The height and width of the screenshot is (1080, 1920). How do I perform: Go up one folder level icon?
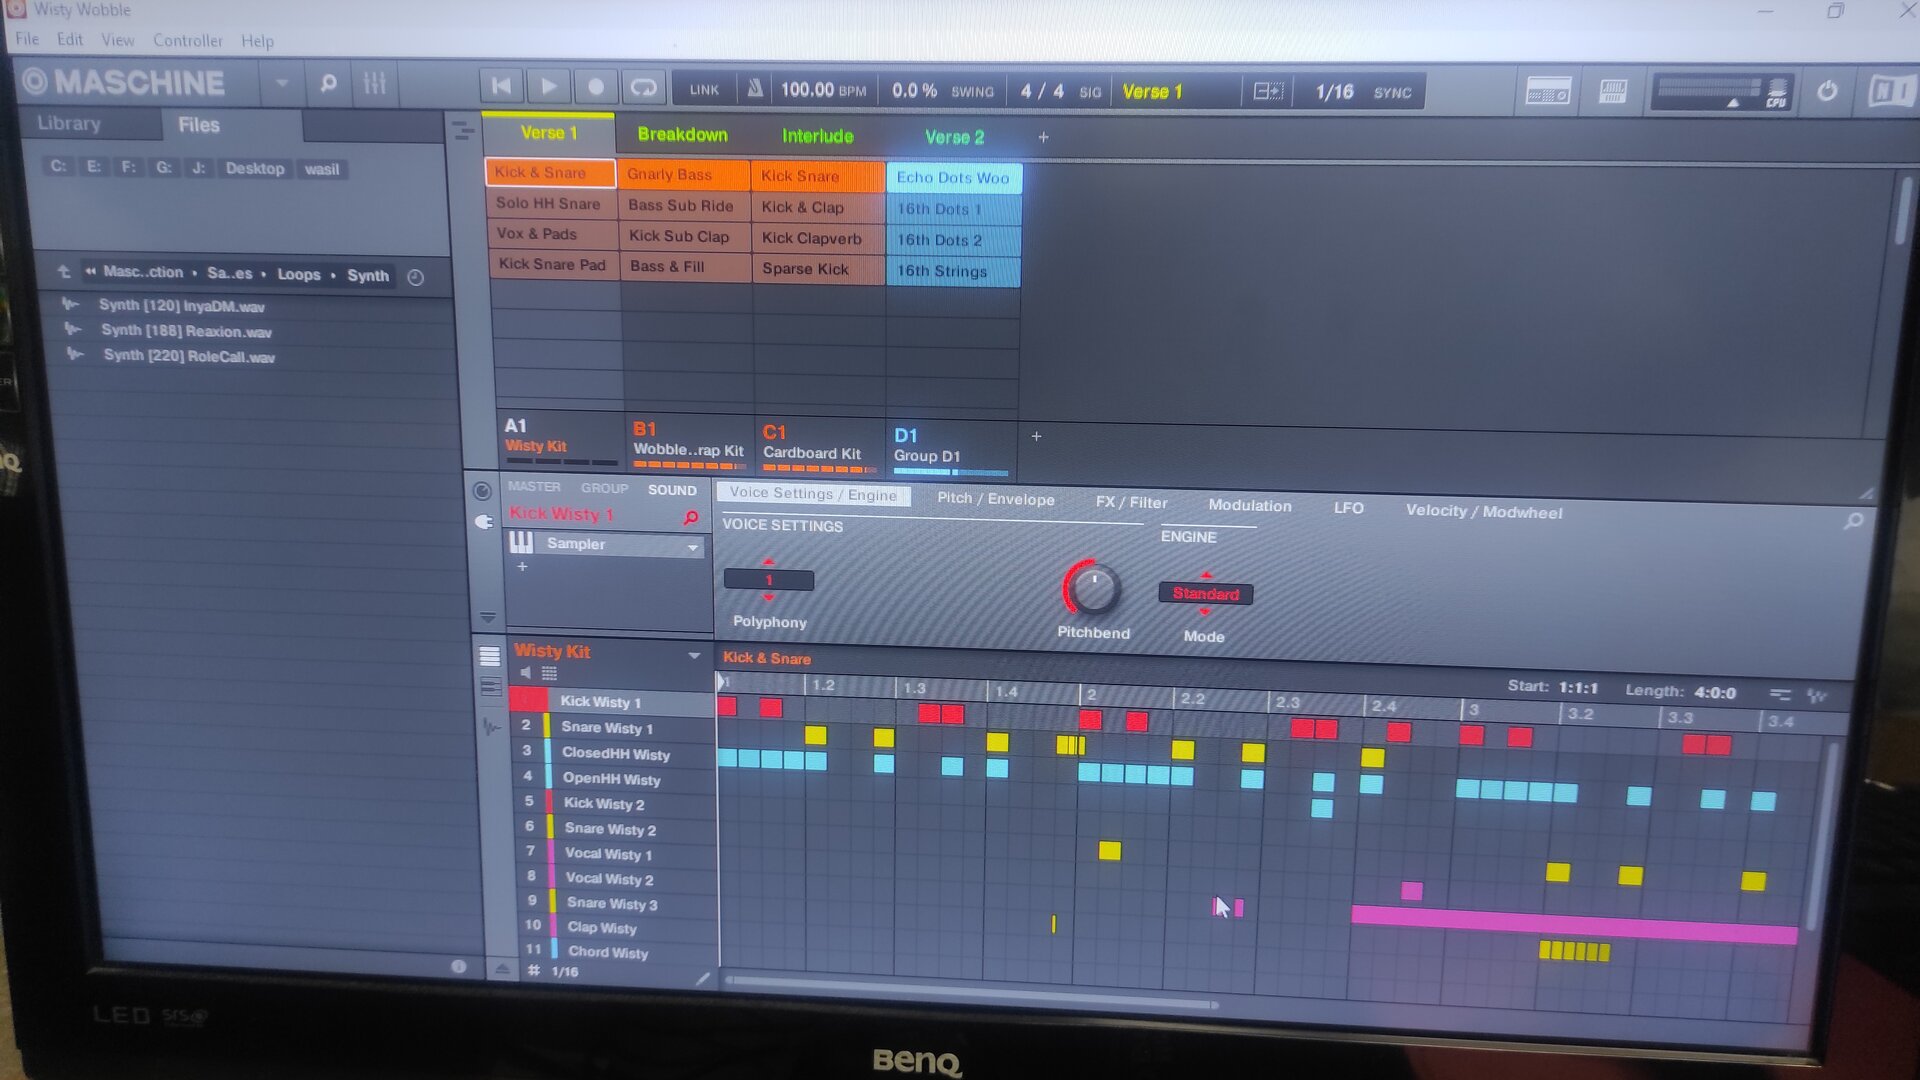tap(63, 271)
